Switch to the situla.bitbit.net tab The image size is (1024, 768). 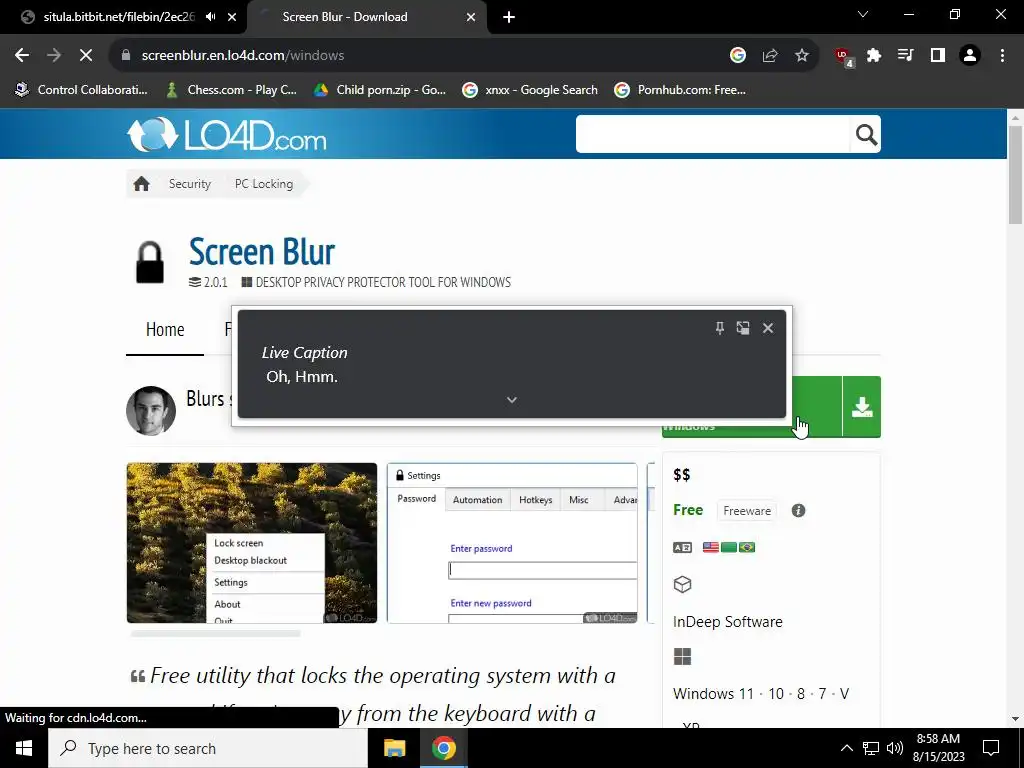click(x=119, y=17)
